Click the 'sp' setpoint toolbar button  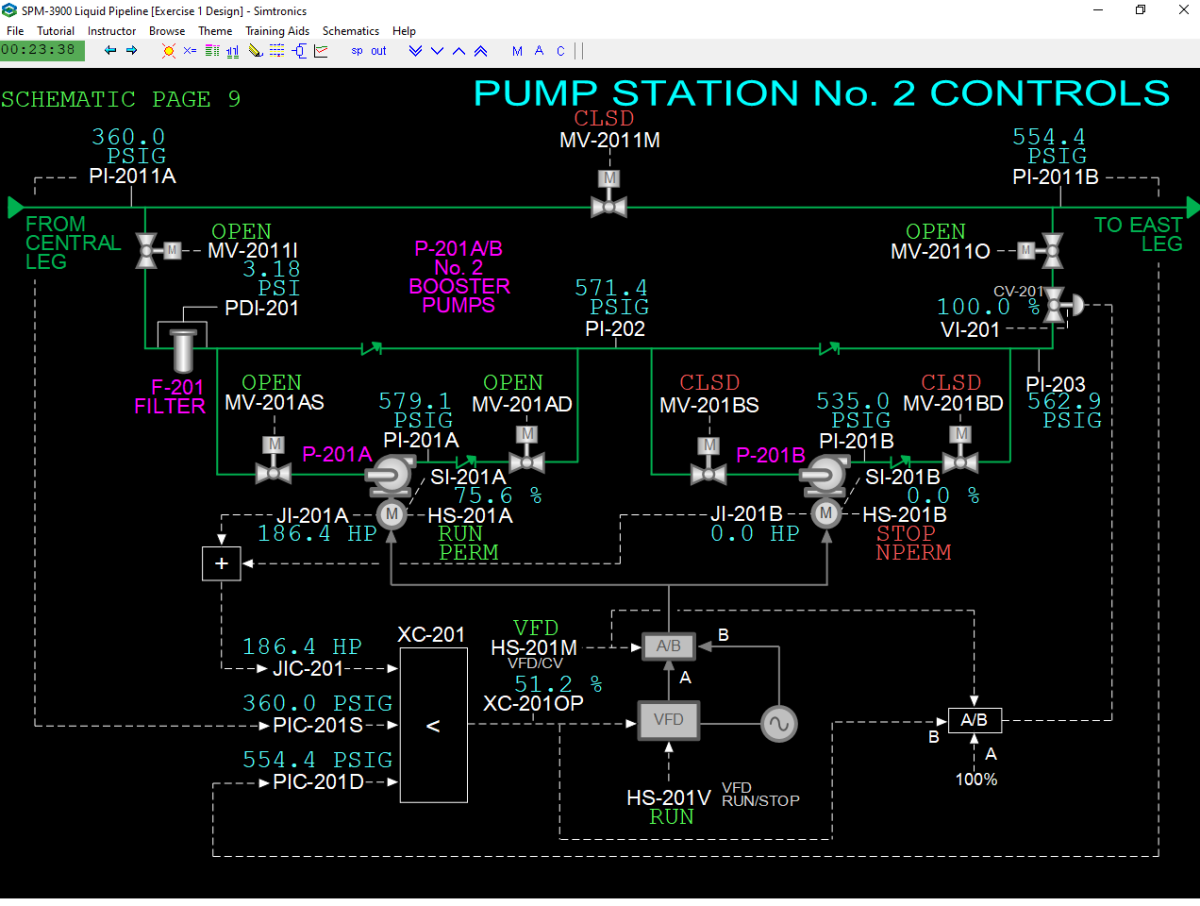click(357, 51)
